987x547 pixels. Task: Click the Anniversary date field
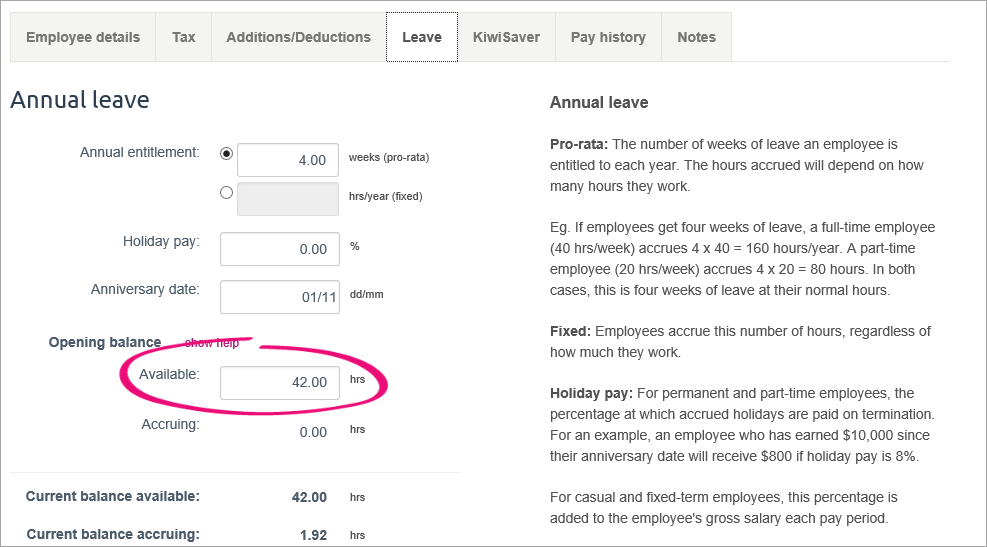(279, 296)
